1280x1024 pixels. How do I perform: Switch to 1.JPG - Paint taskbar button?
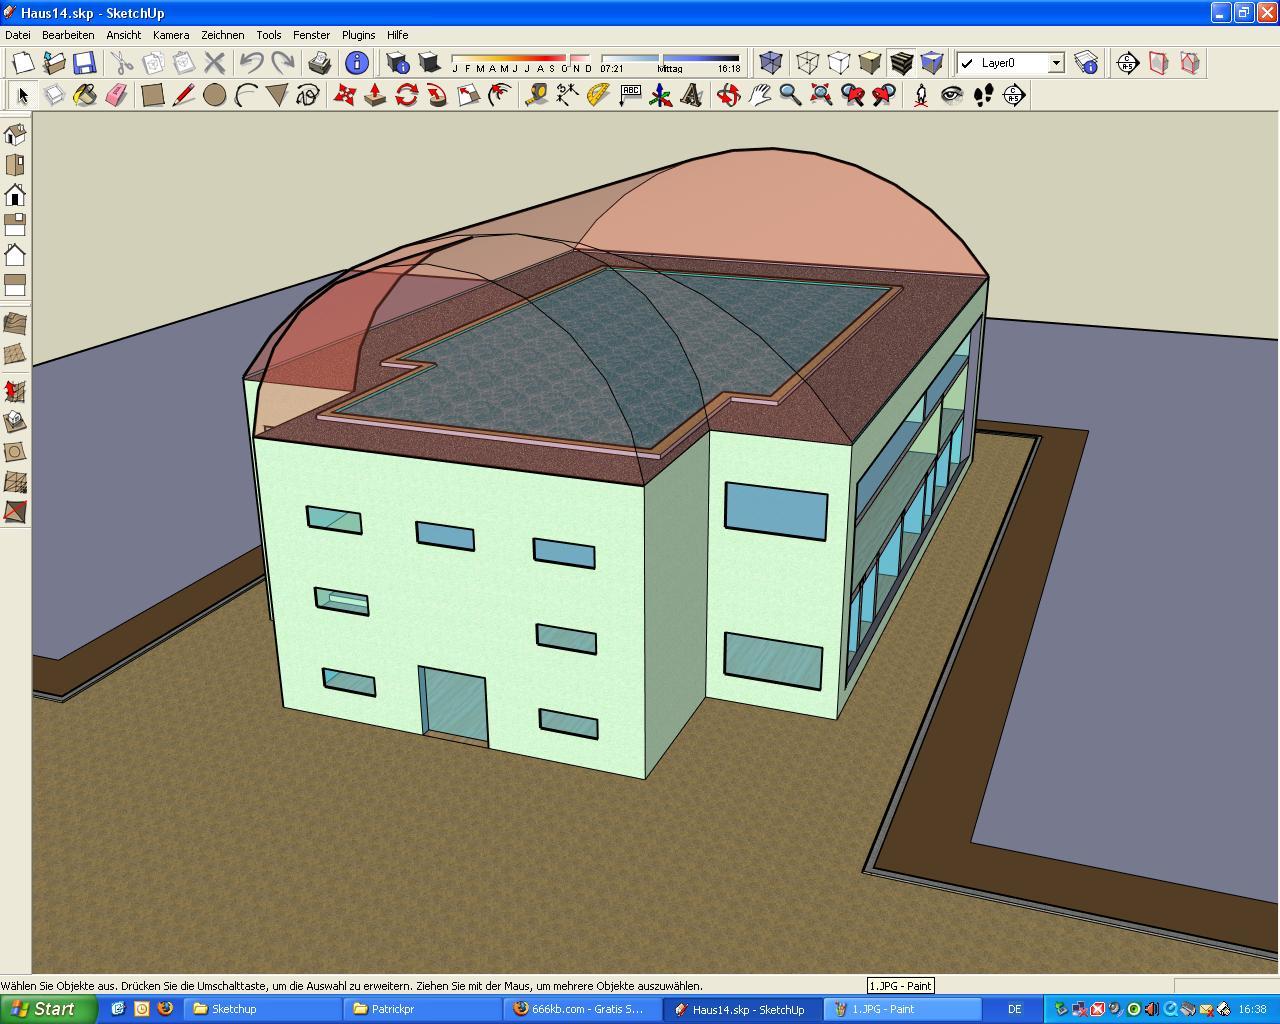(x=903, y=1009)
